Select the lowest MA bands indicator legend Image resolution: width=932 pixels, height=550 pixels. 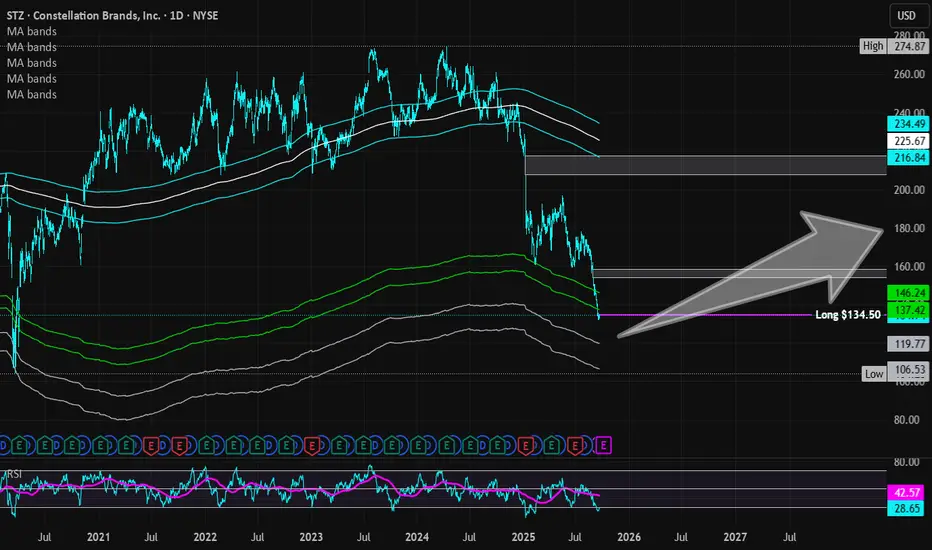tap(32, 95)
